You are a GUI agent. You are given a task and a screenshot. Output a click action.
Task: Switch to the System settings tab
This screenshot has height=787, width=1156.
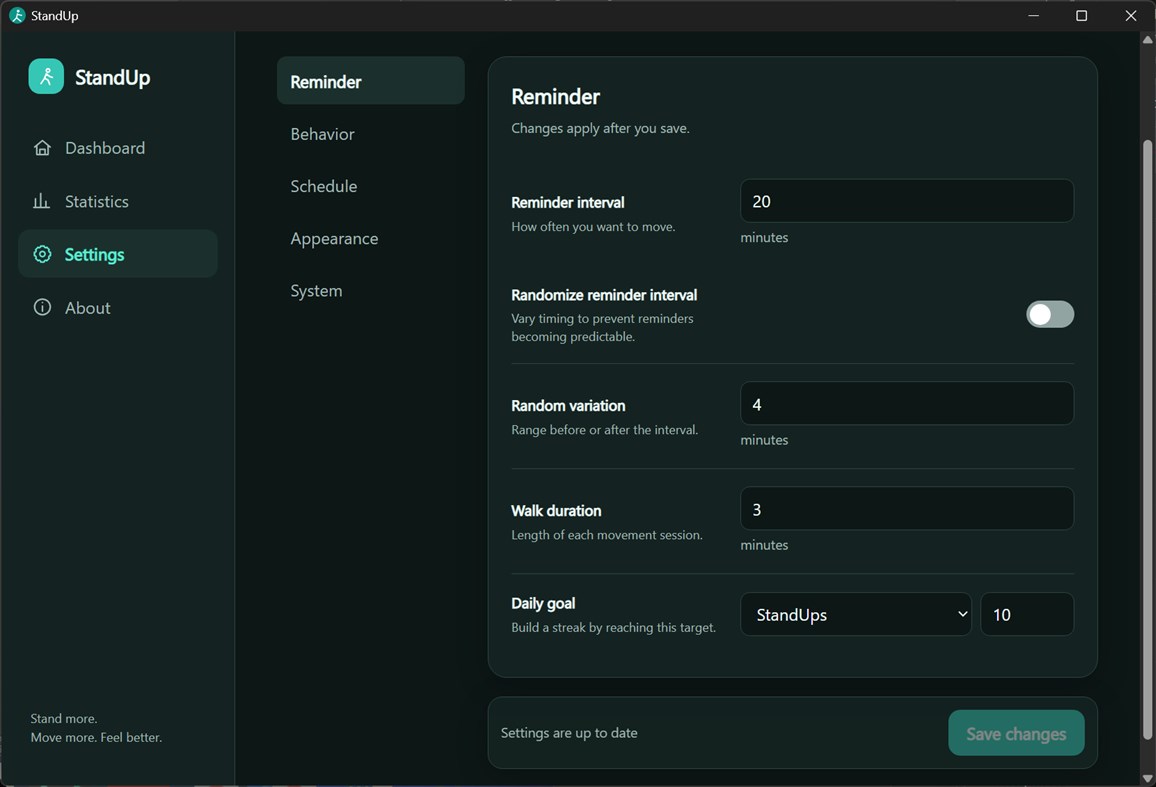[370, 291]
